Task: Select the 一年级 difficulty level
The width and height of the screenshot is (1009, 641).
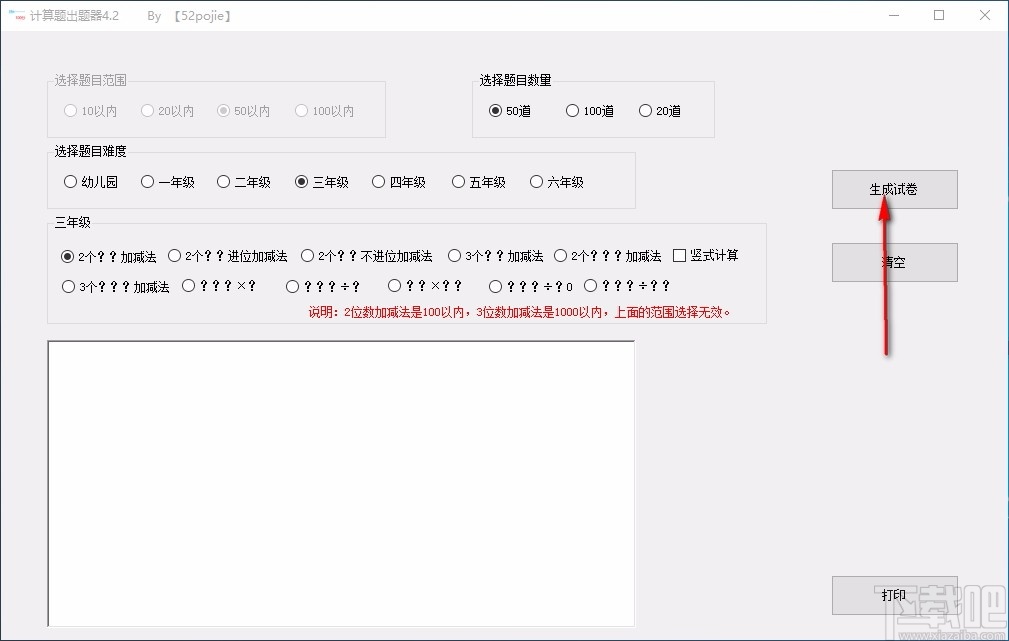Action: pos(147,181)
